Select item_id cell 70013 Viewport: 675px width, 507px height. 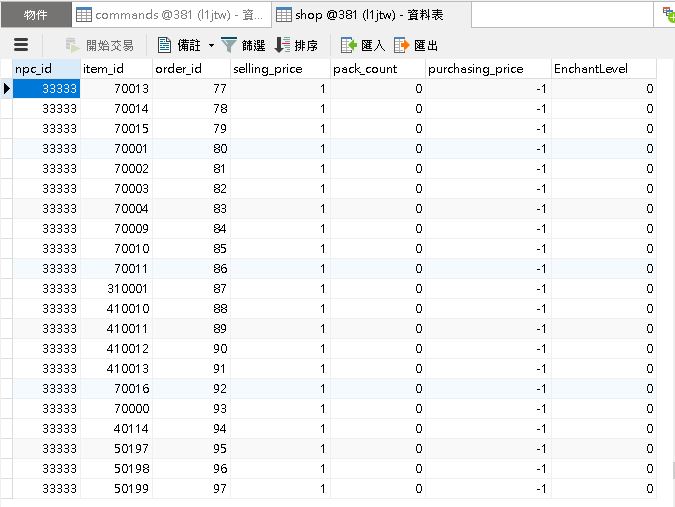click(x=116, y=89)
